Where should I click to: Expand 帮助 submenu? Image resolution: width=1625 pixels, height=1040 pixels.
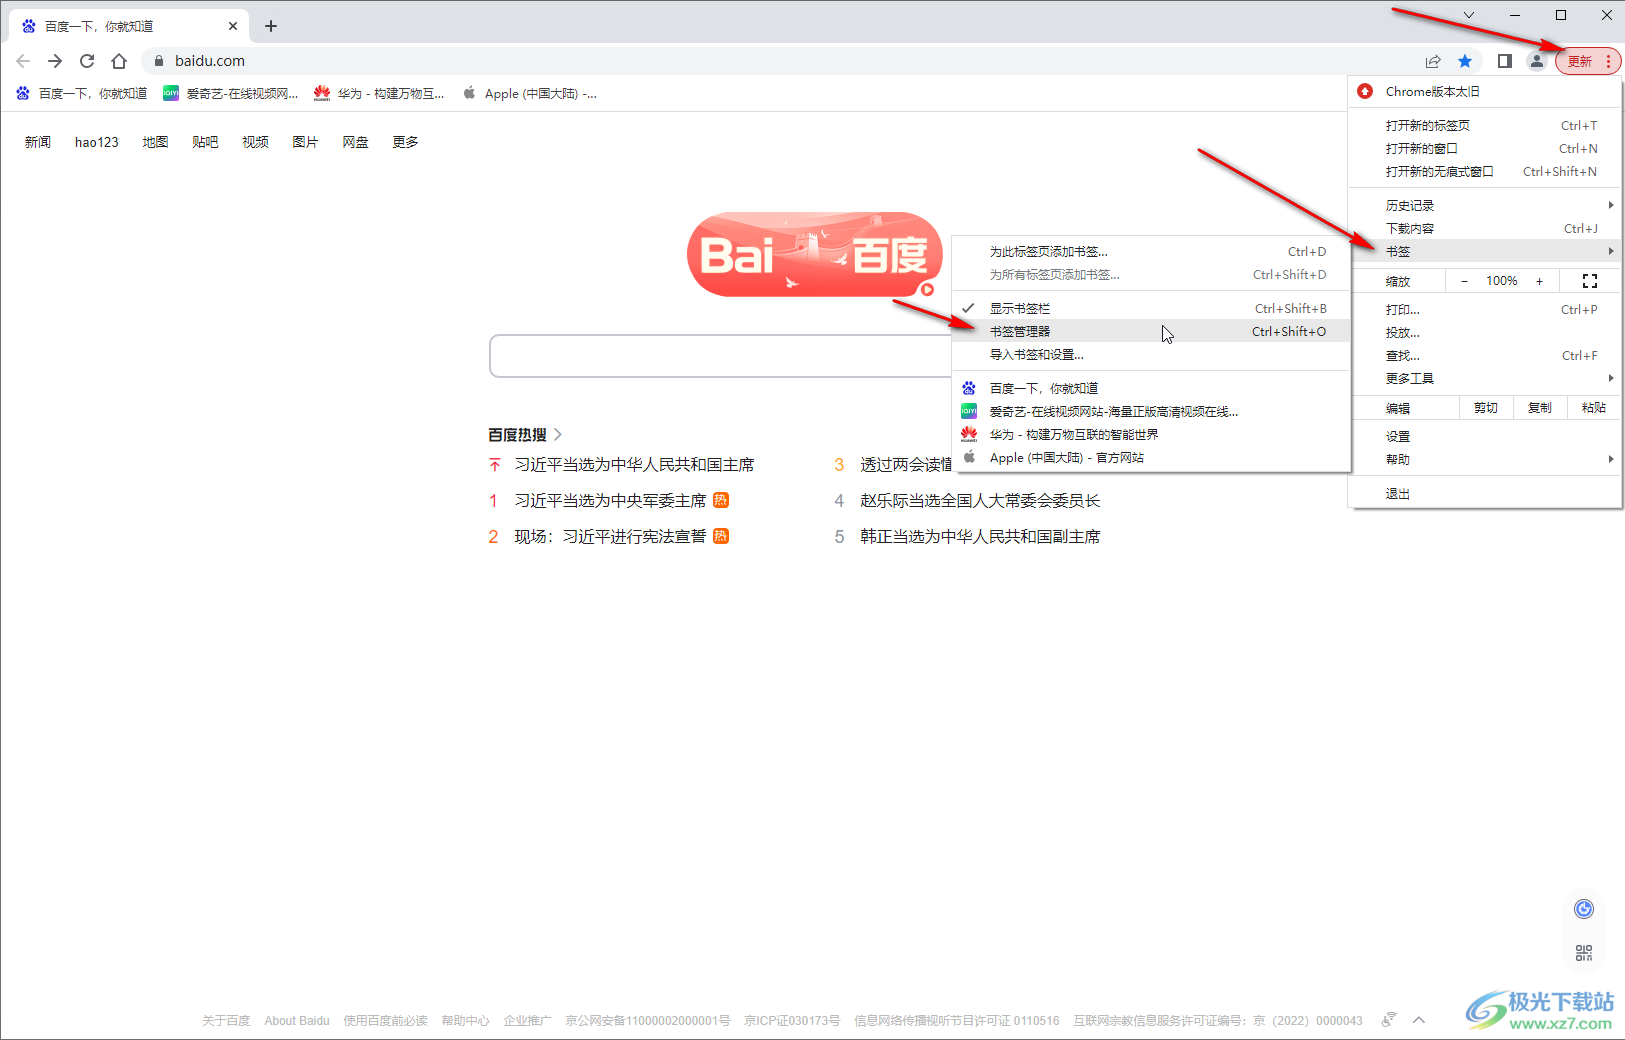click(1485, 459)
